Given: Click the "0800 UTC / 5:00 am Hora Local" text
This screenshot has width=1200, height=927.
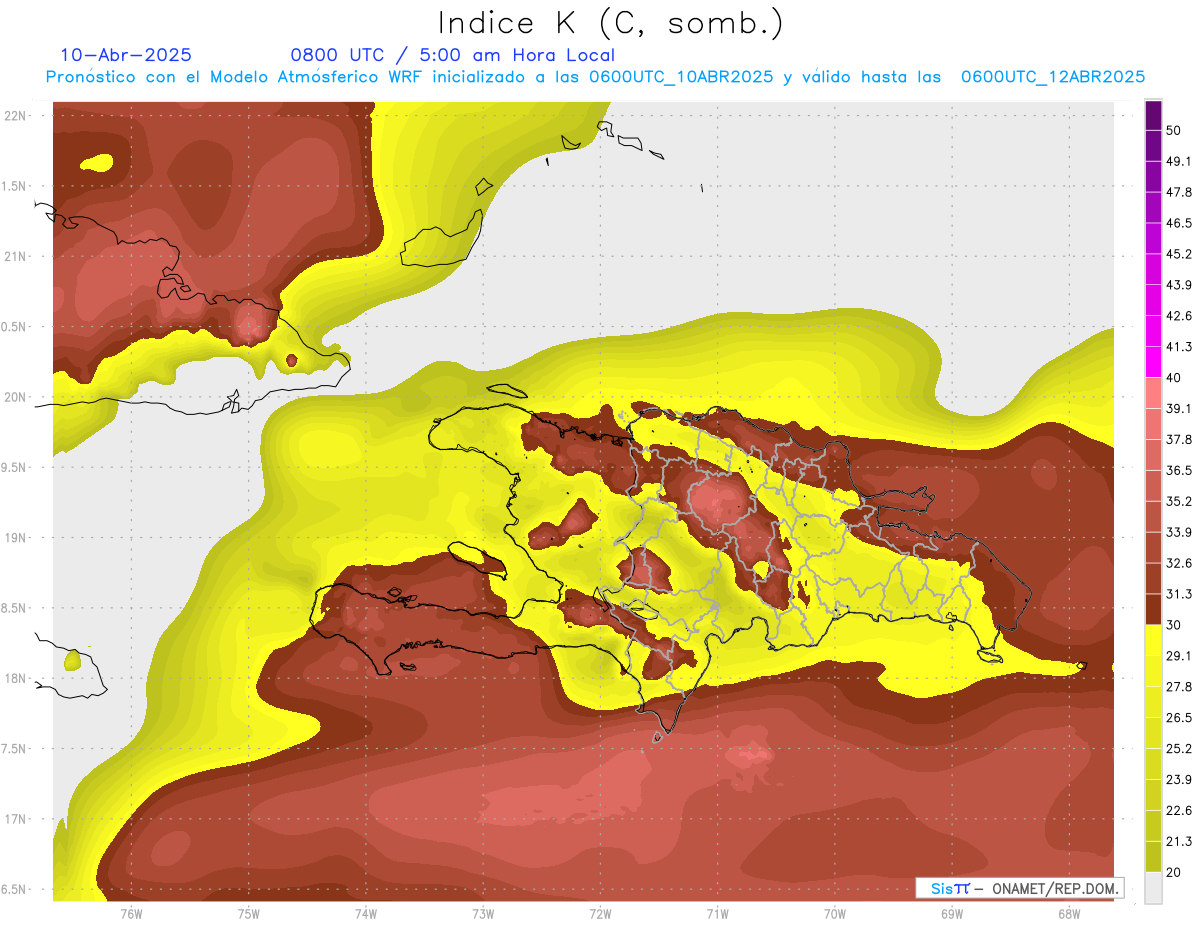Looking at the screenshot, I should click(x=452, y=55).
